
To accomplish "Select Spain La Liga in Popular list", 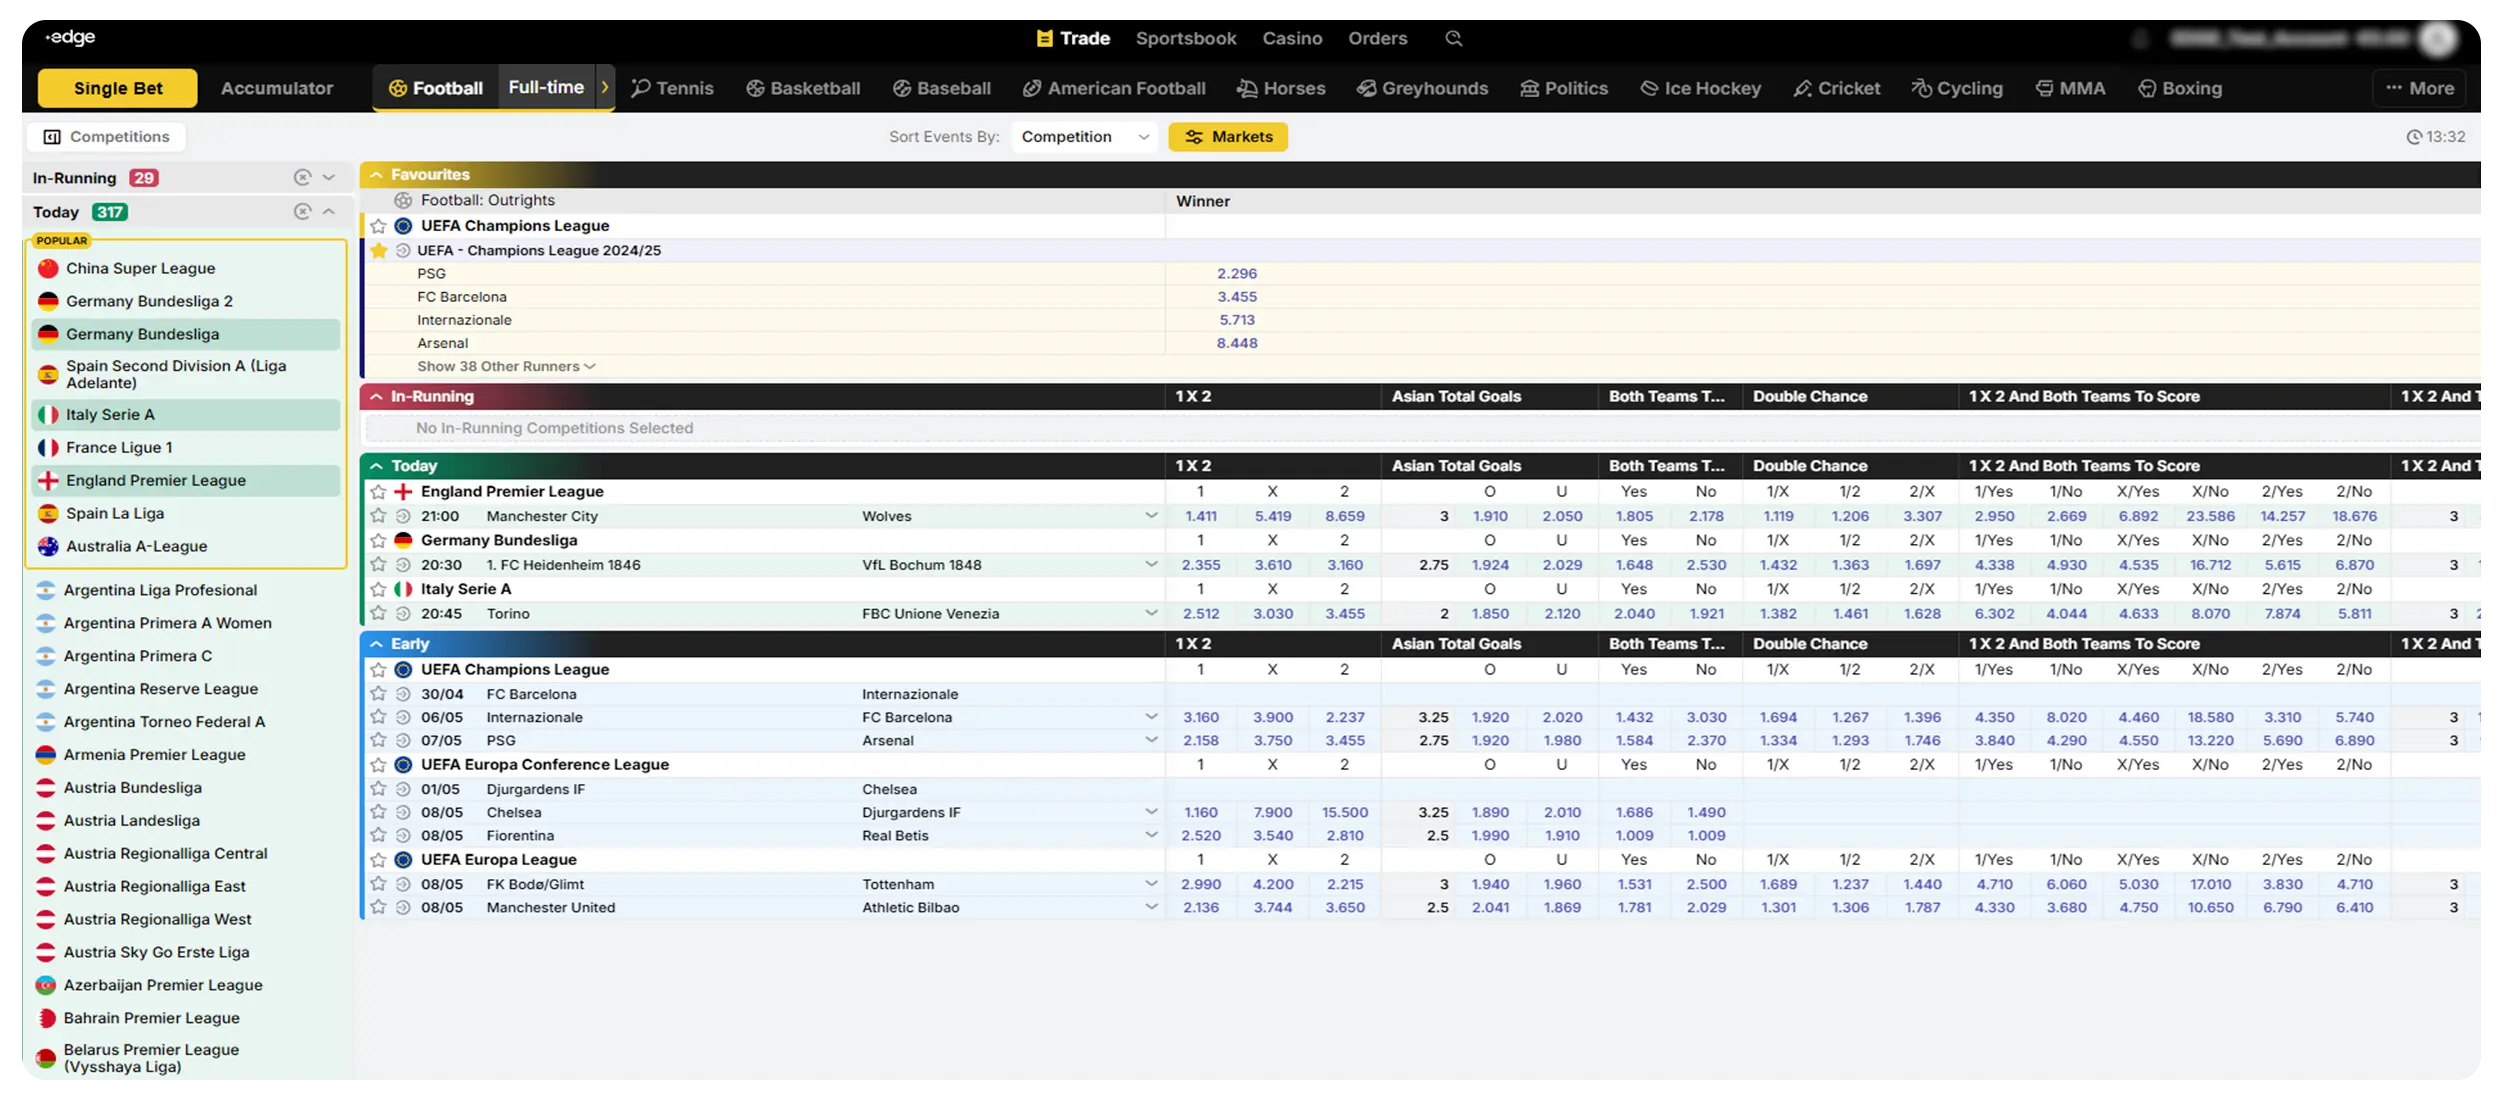I will (186, 513).
